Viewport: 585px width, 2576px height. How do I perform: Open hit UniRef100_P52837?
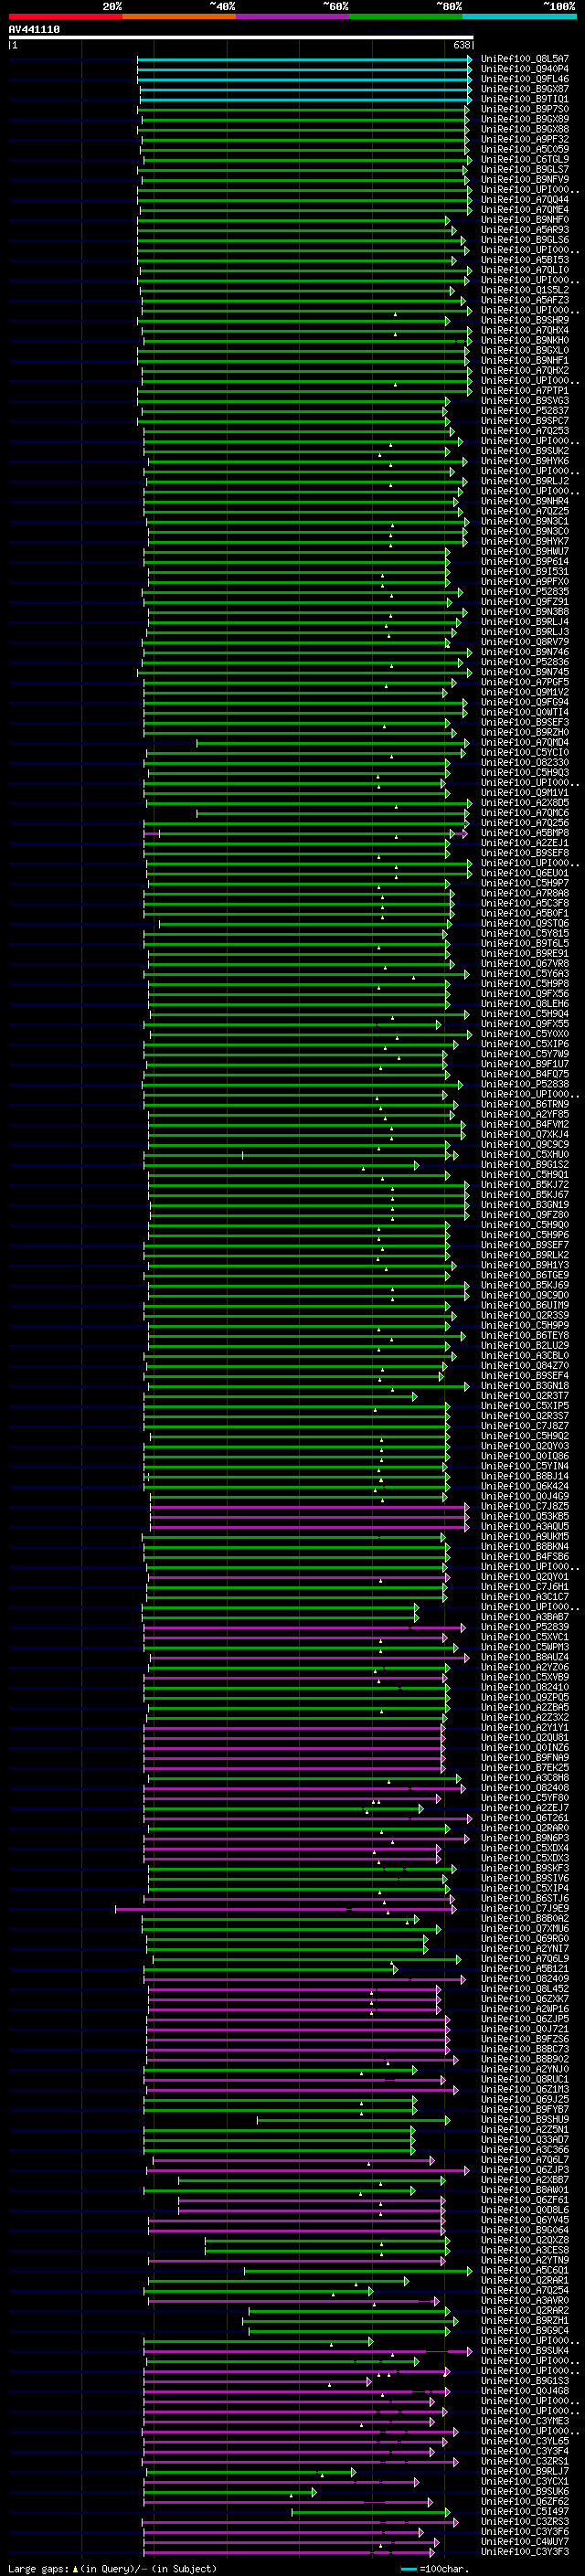525,411
